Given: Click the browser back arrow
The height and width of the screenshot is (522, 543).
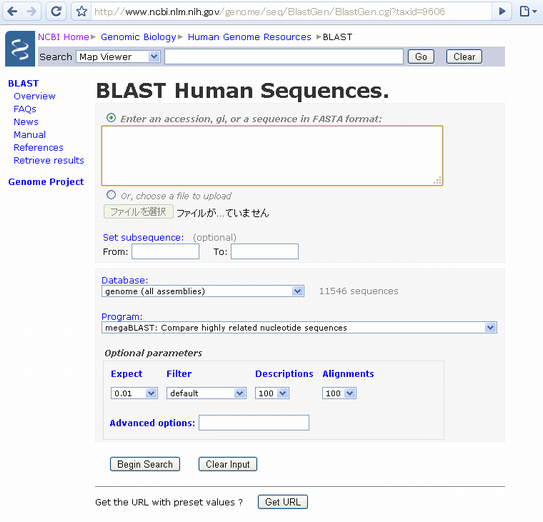Looking at the screenshot, I should coord(12,11).
